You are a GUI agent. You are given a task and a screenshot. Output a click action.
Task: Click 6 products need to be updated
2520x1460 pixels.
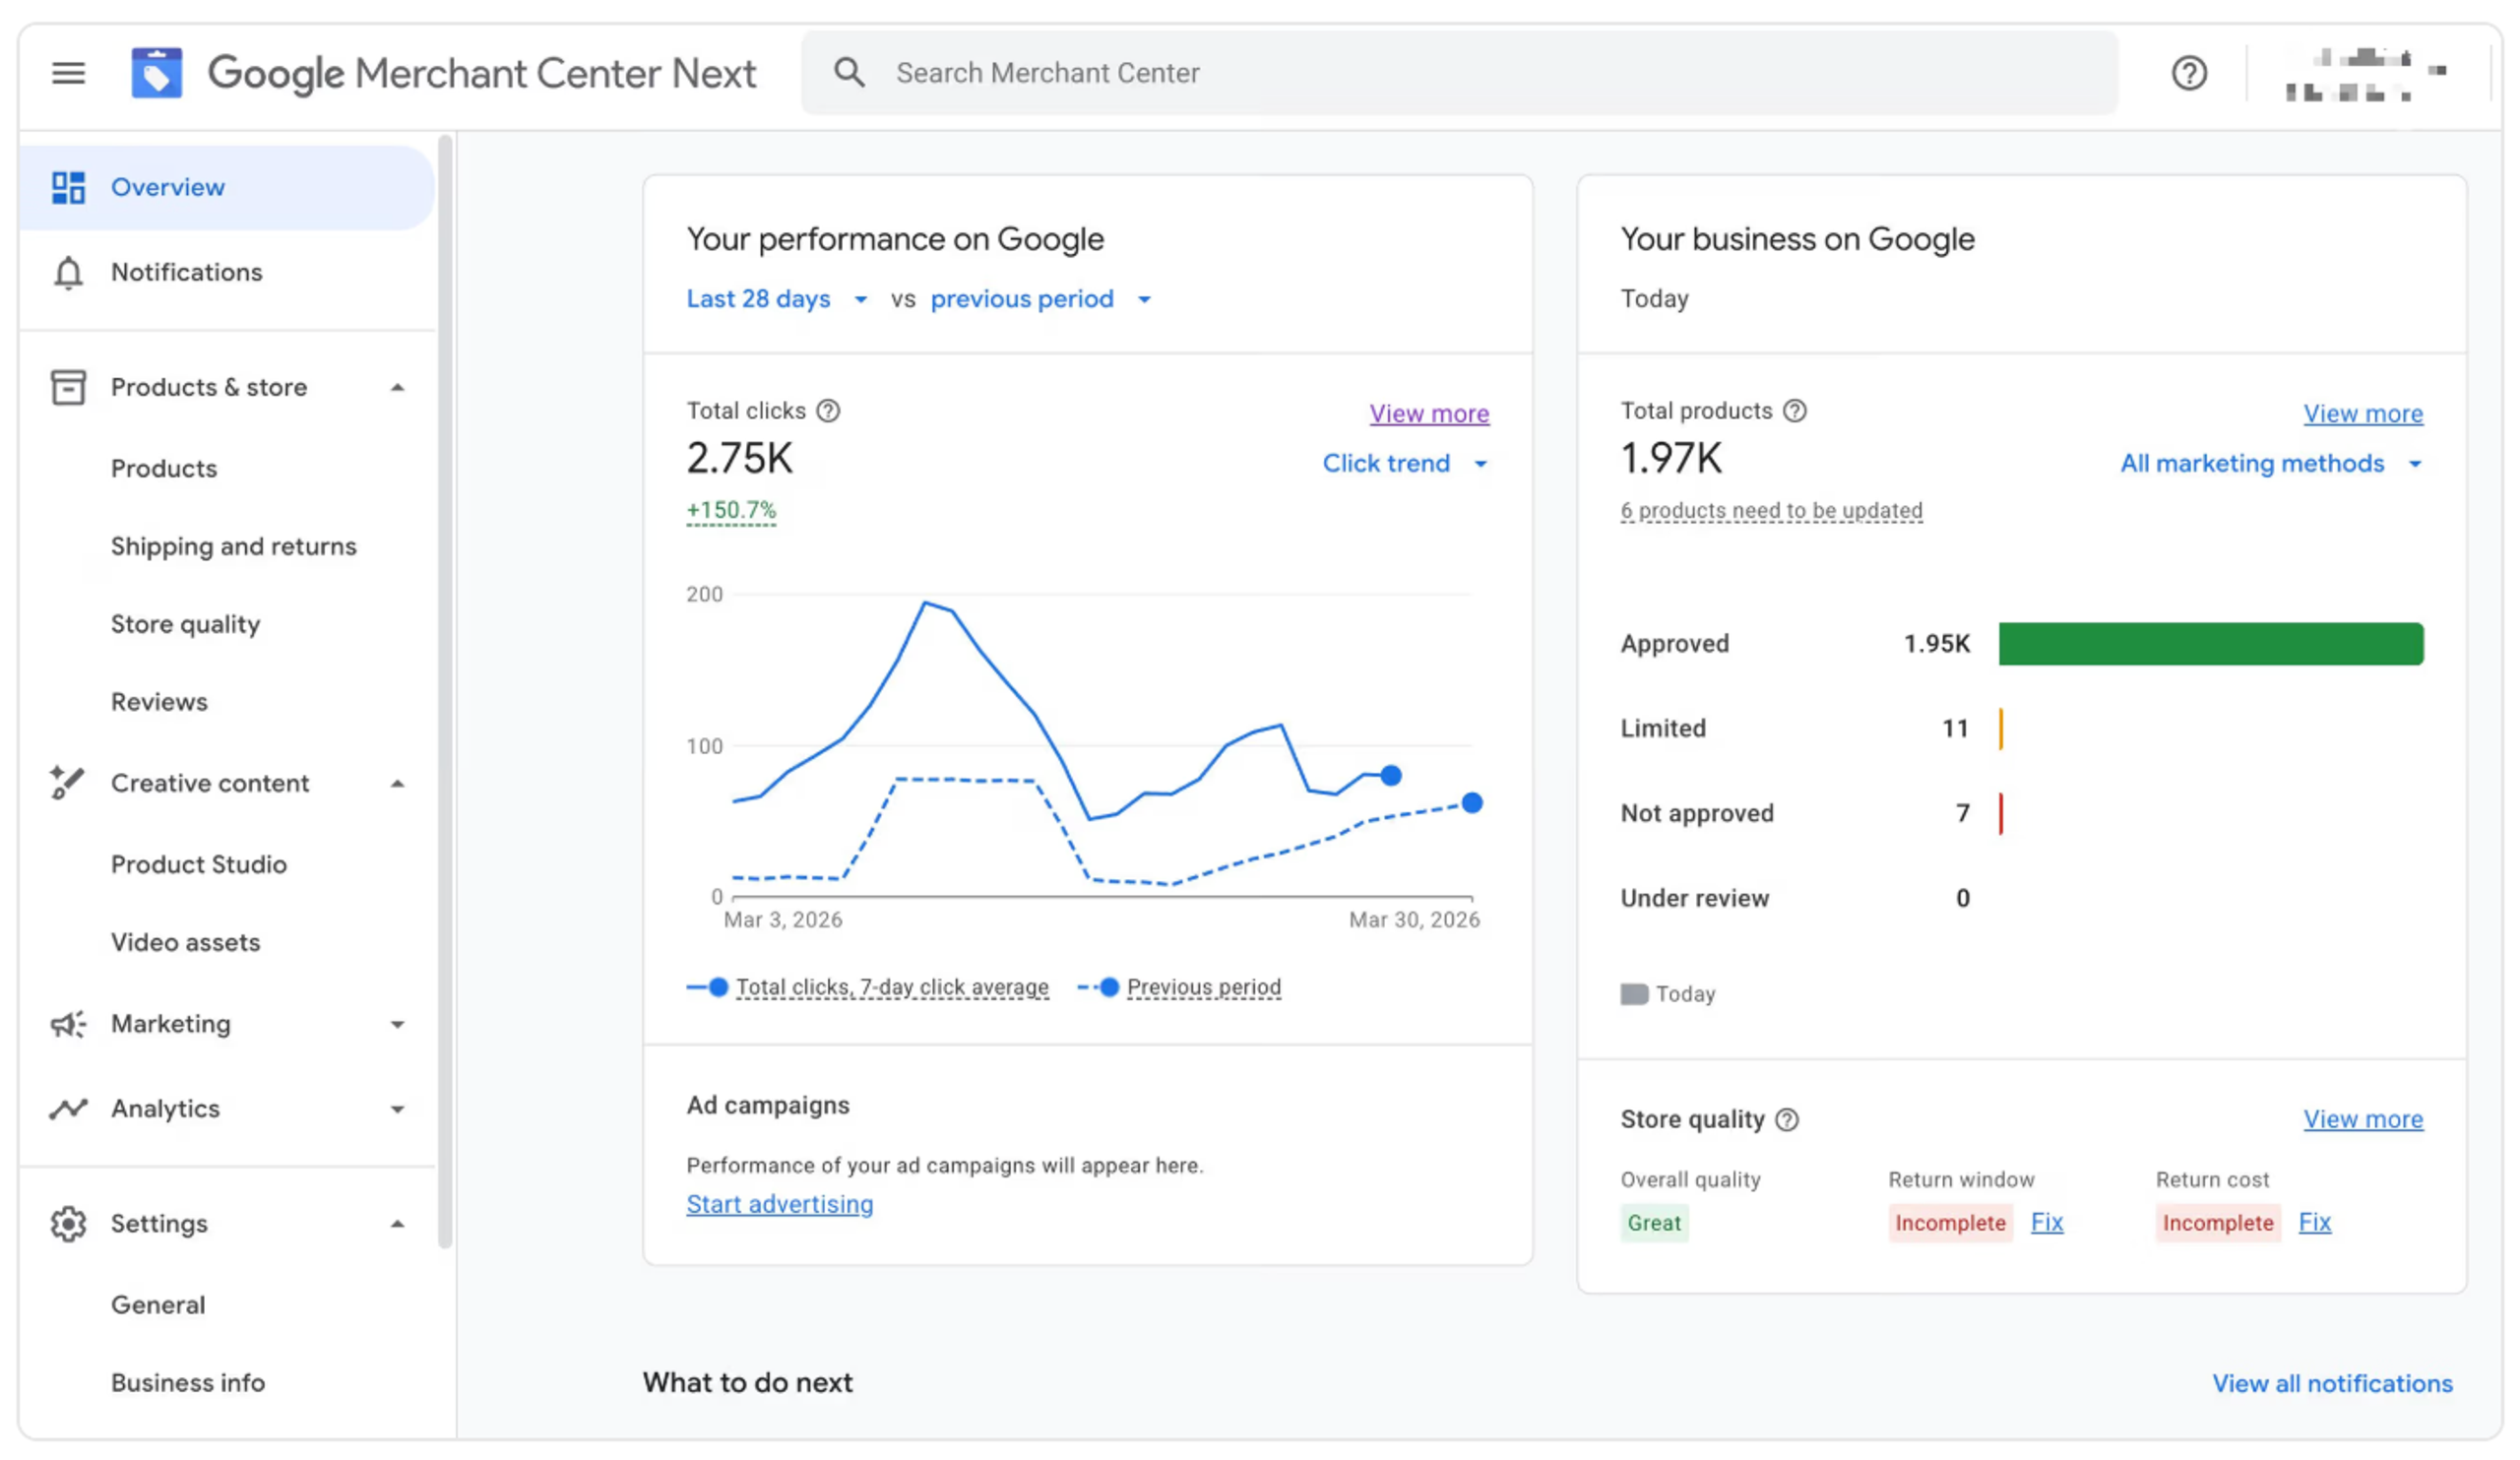pyautogui.click(x=1771, y=510)
